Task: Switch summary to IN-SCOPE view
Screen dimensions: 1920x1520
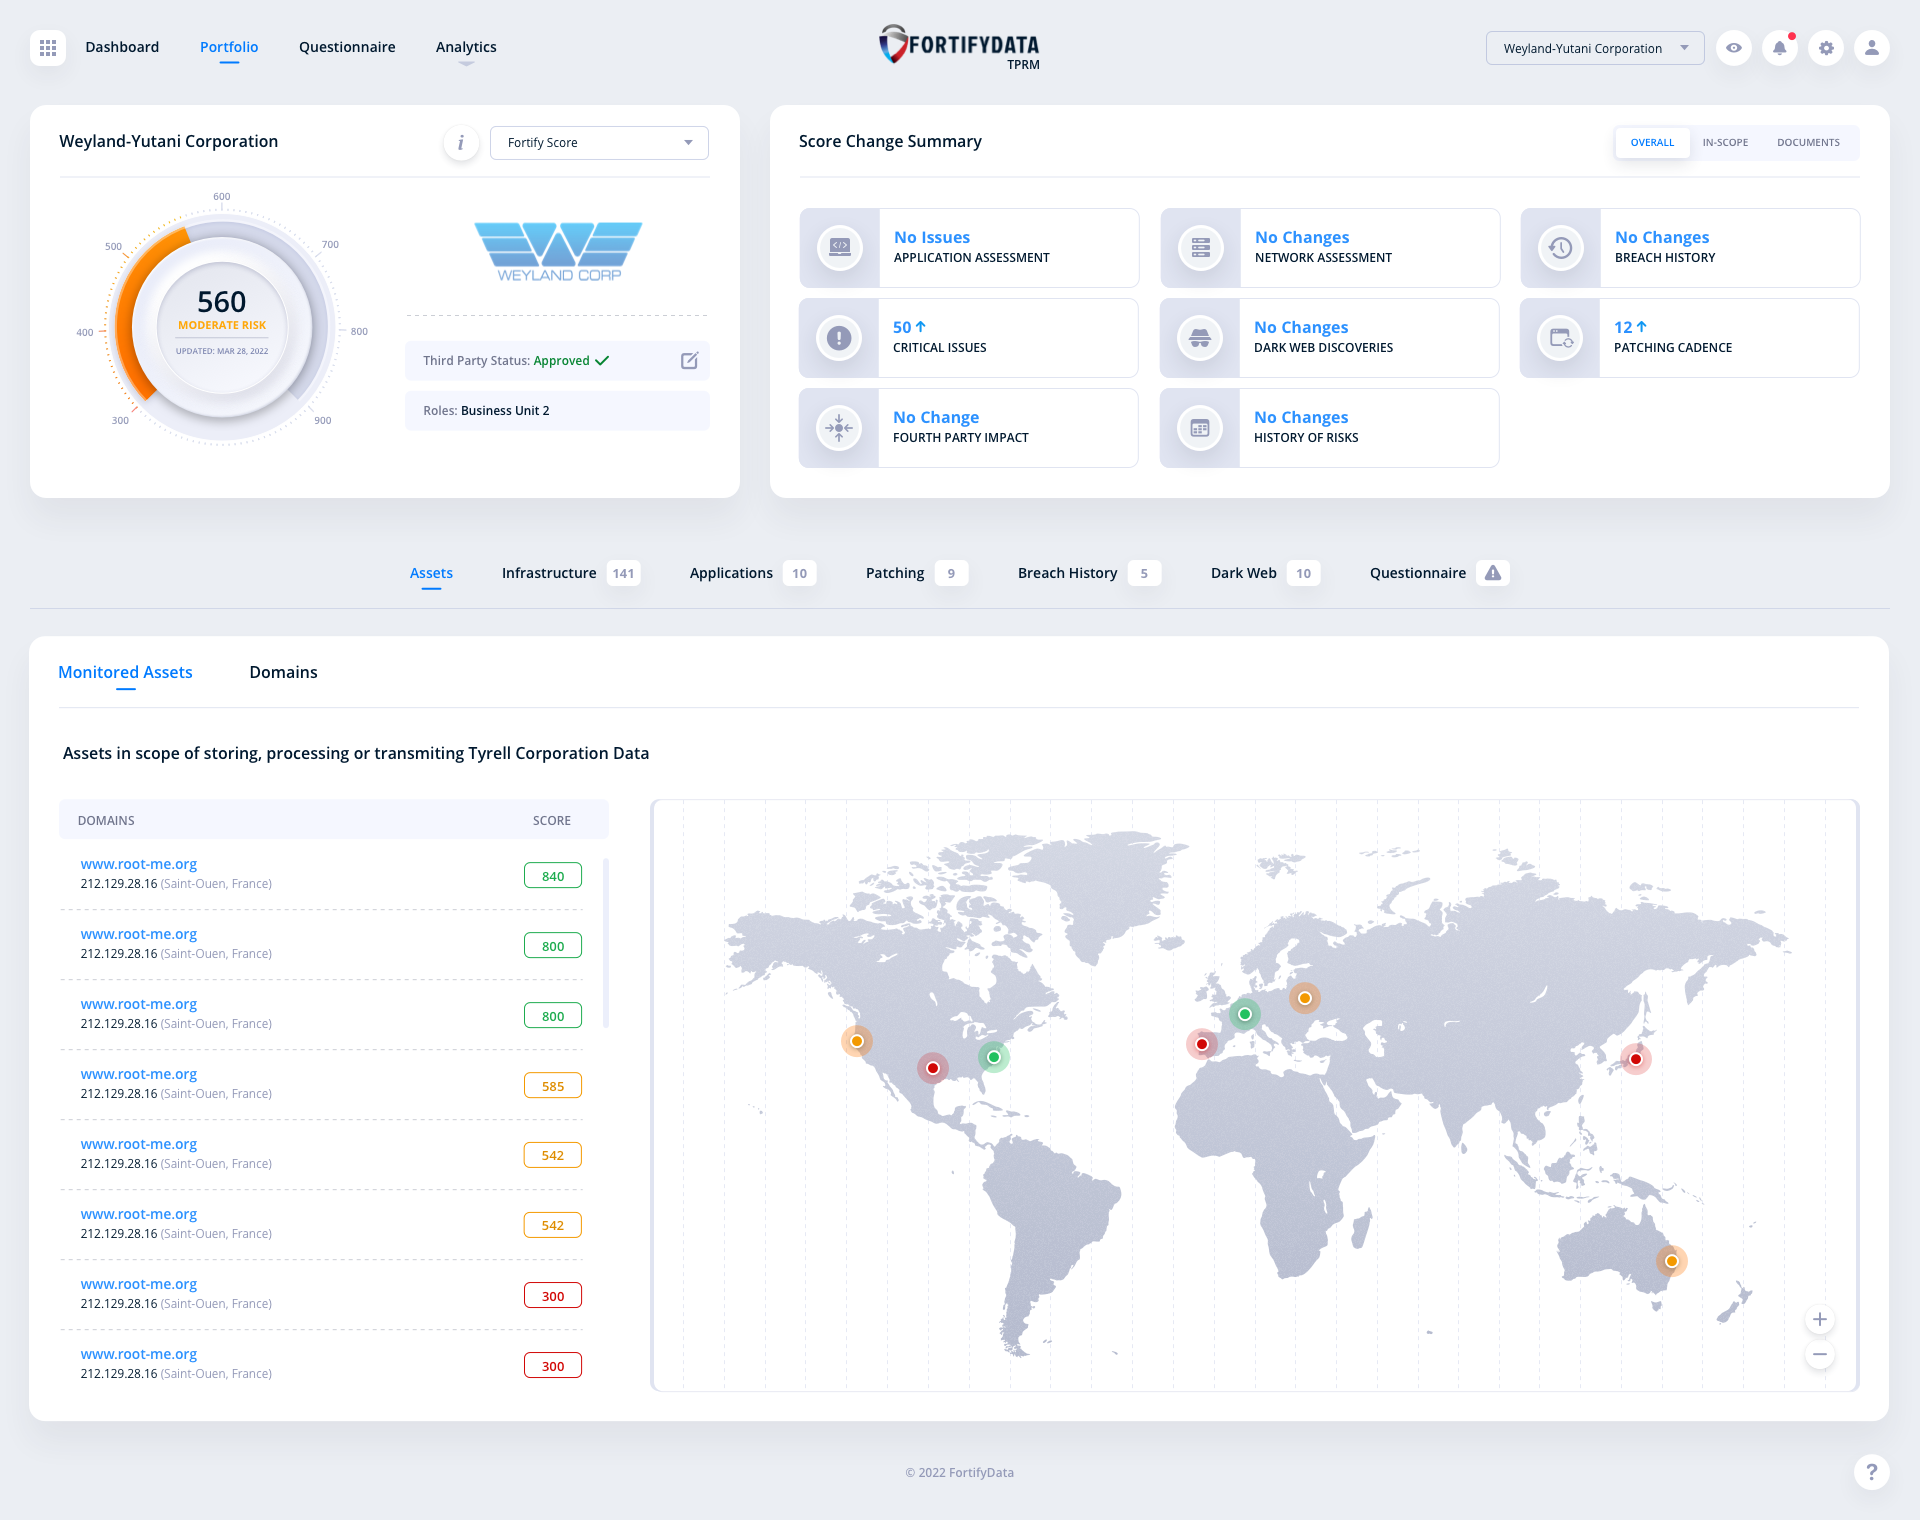Action: click(x=1725, y=143)
